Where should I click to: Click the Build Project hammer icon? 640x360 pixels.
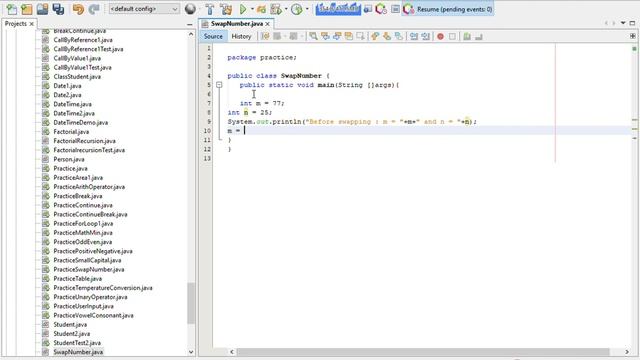(210, 9)
